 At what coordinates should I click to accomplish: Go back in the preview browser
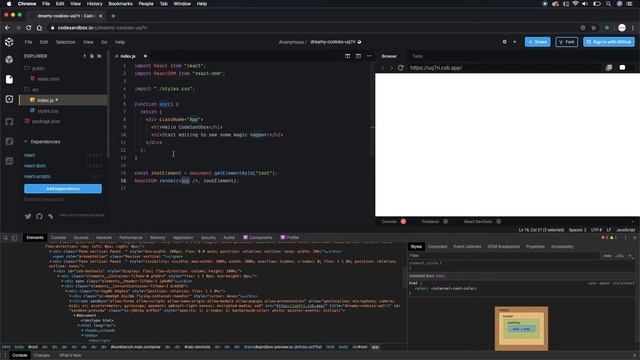(383, 68)
